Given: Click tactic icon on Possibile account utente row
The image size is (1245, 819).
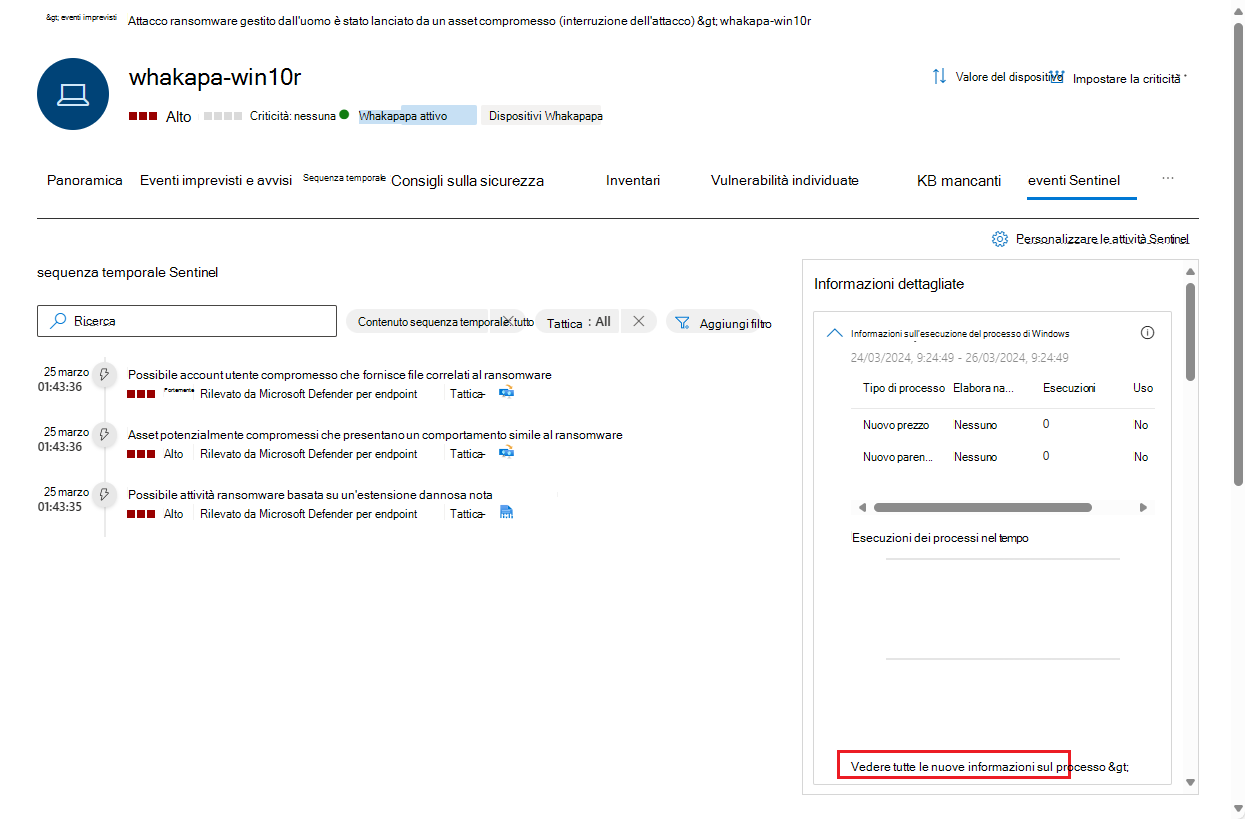Looking at the screenshot, I should (x=507, y=393).
